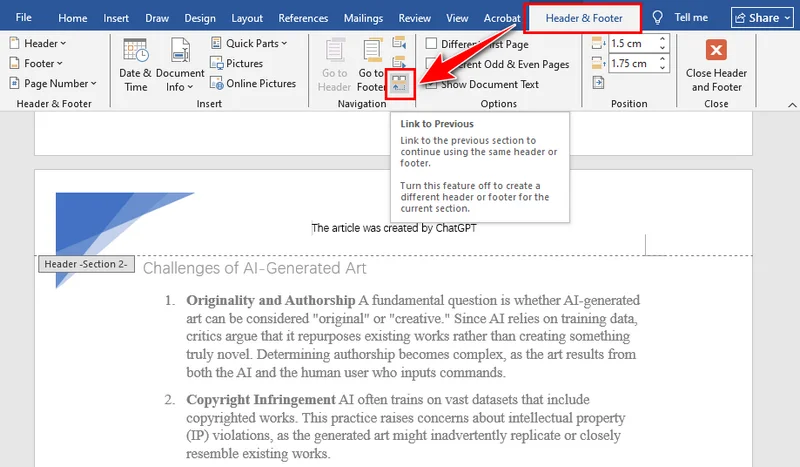Switch to the Insert tab
This screenshot has width=800, height=467.
[x=116, y=18]
